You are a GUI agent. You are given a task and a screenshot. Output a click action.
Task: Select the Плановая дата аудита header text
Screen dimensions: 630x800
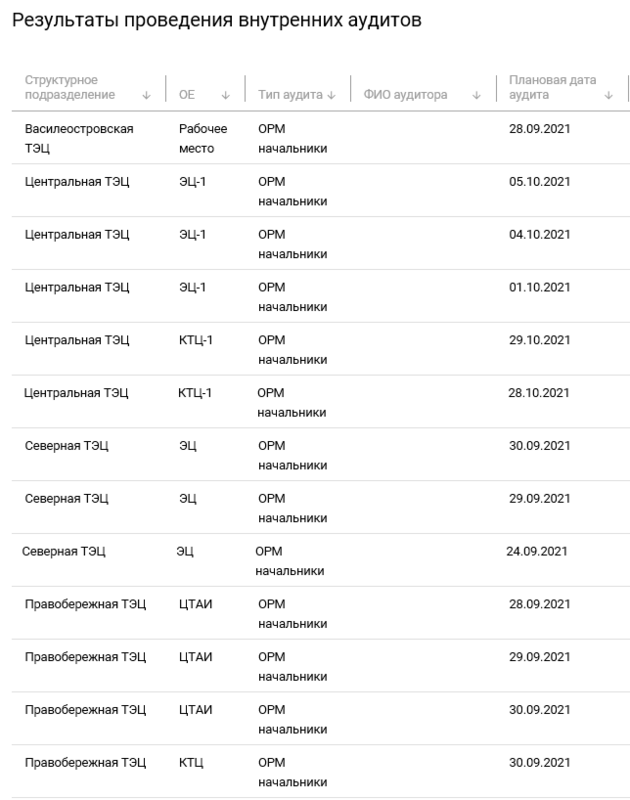coord(552,87)
